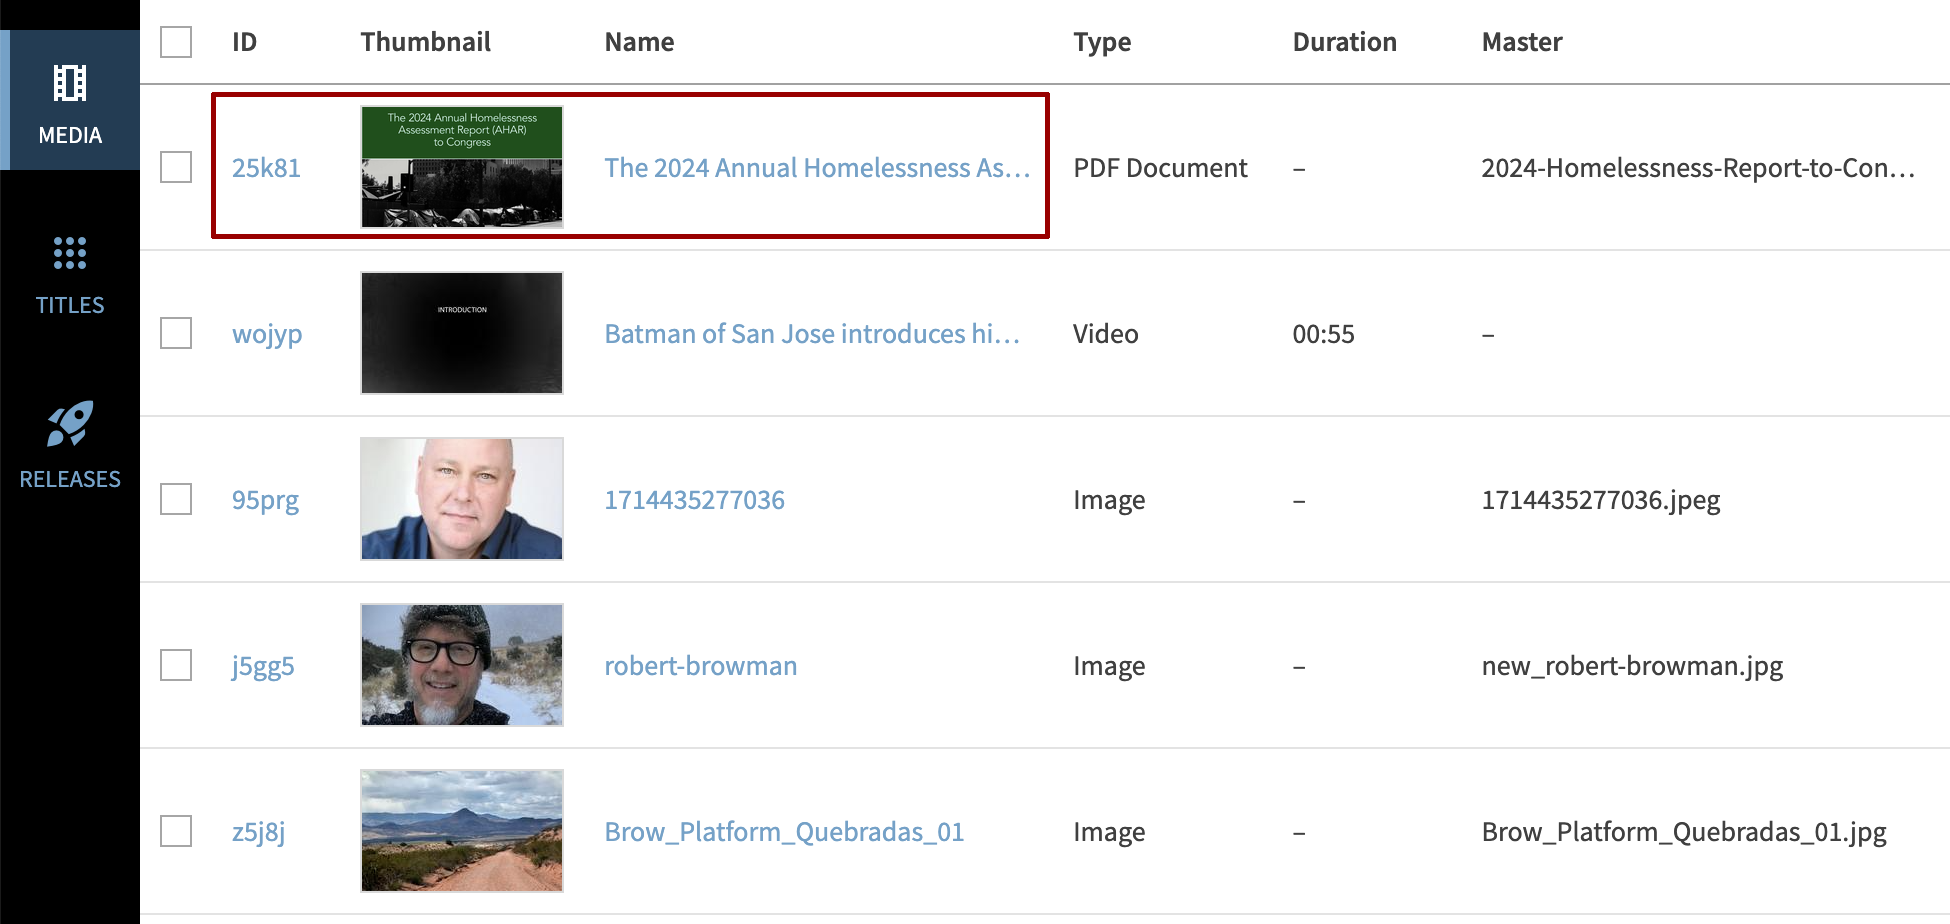Open the Media section film icon
The width and height of the screenshot is (1950, 924).
point(70,84)
